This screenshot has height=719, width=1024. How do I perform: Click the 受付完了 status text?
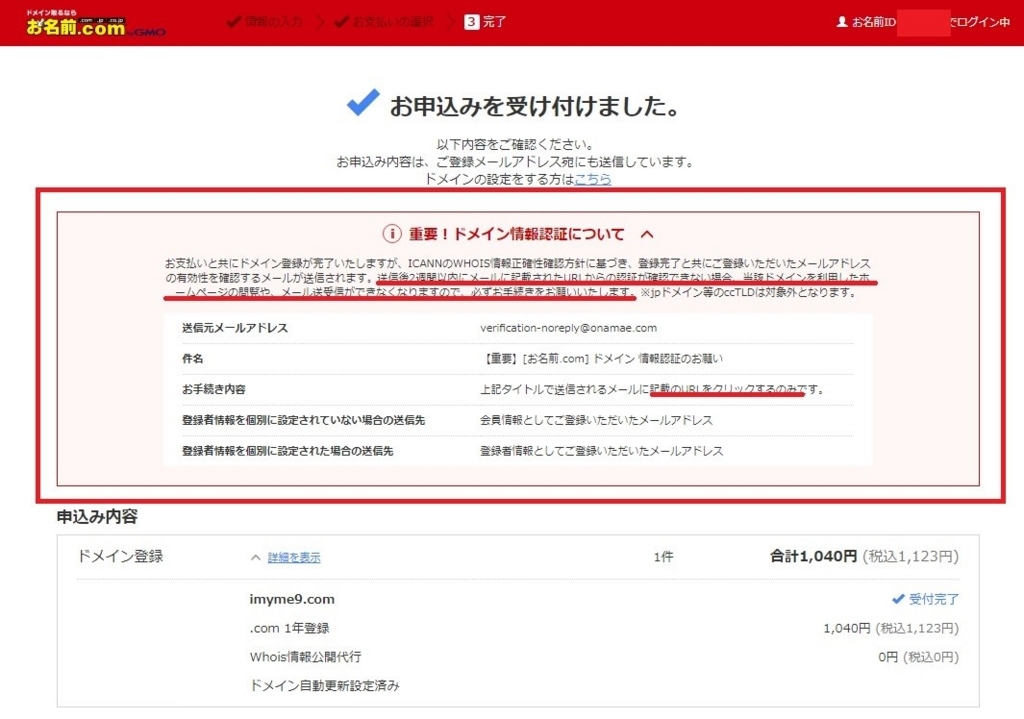pos(934,599)
